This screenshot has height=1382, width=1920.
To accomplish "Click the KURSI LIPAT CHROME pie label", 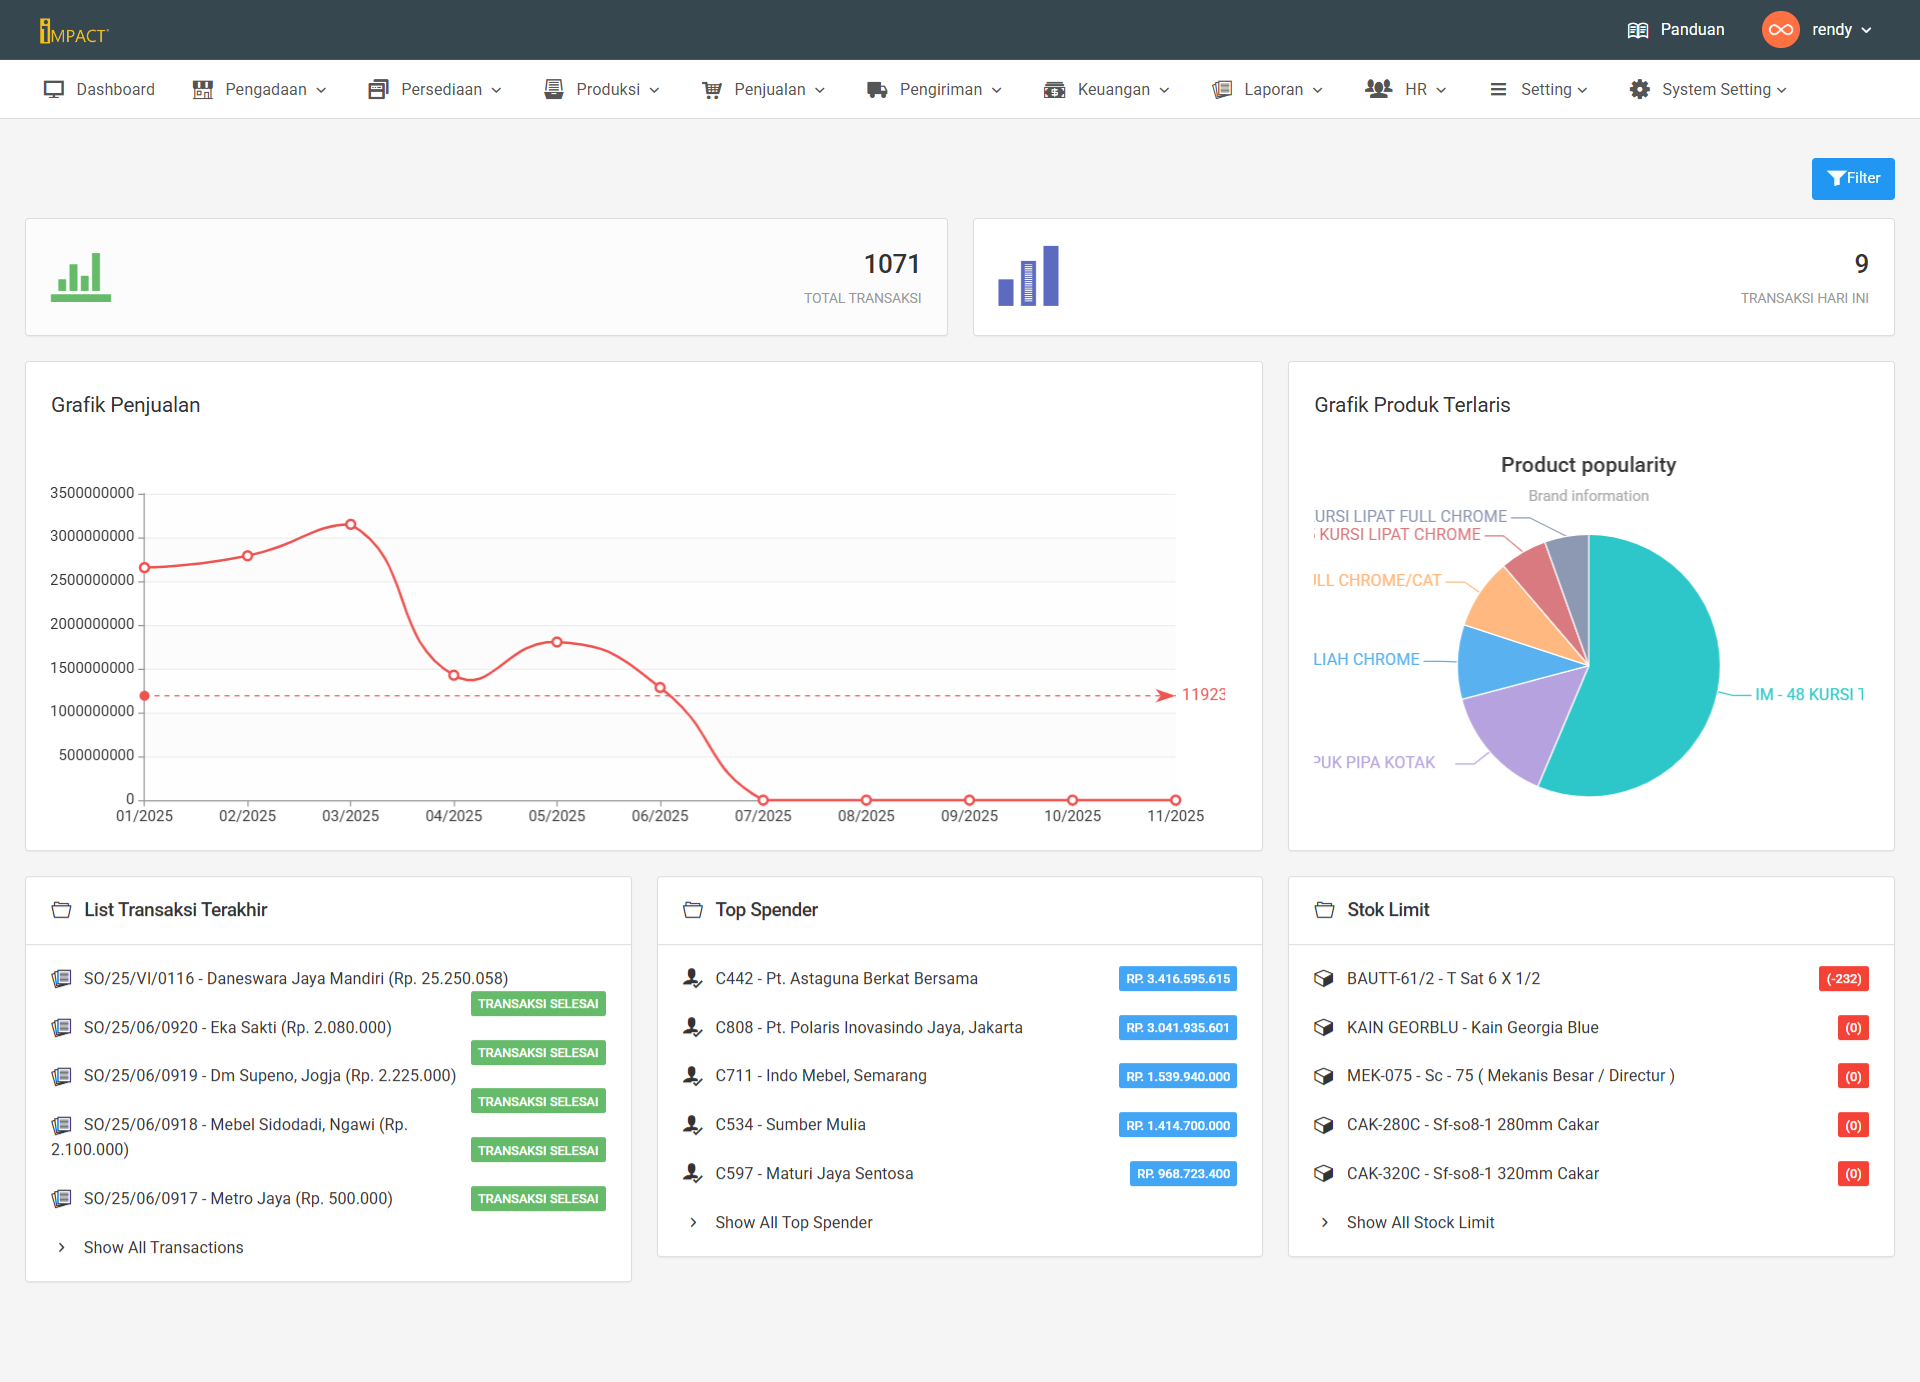I will click(x=1399, y=535).
